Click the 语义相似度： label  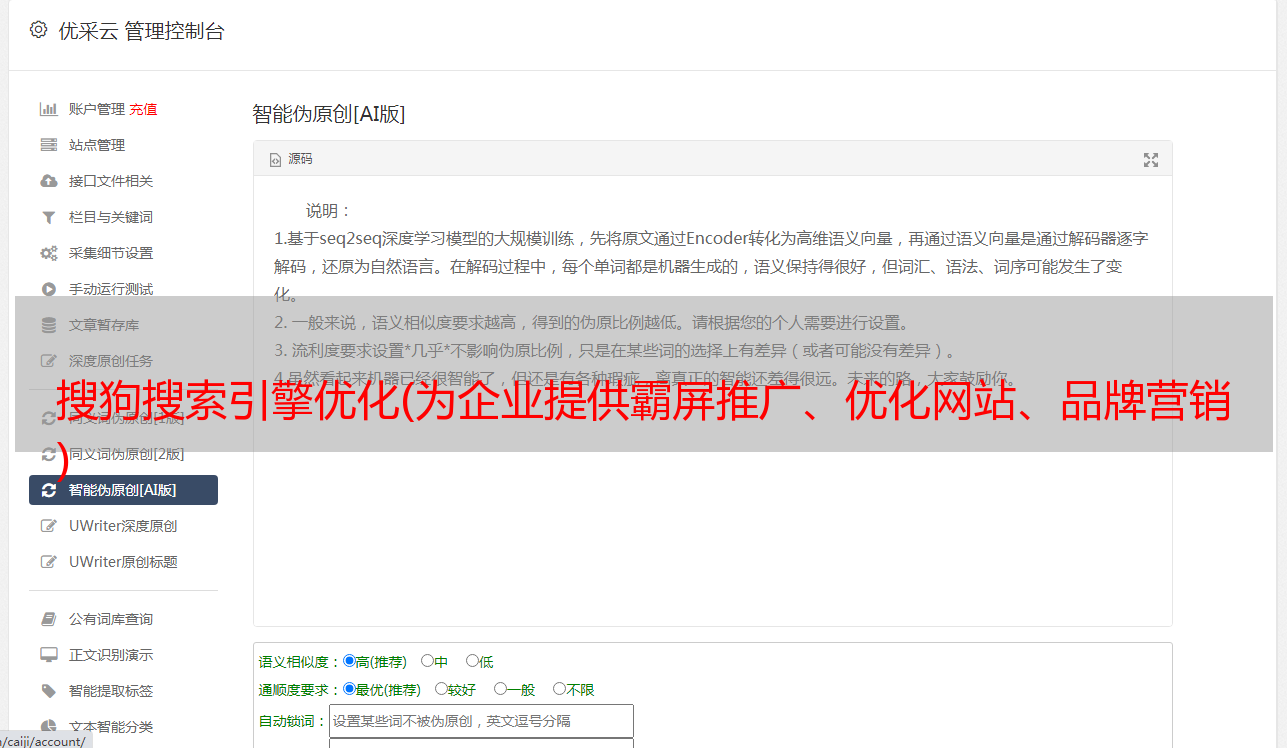300,662
